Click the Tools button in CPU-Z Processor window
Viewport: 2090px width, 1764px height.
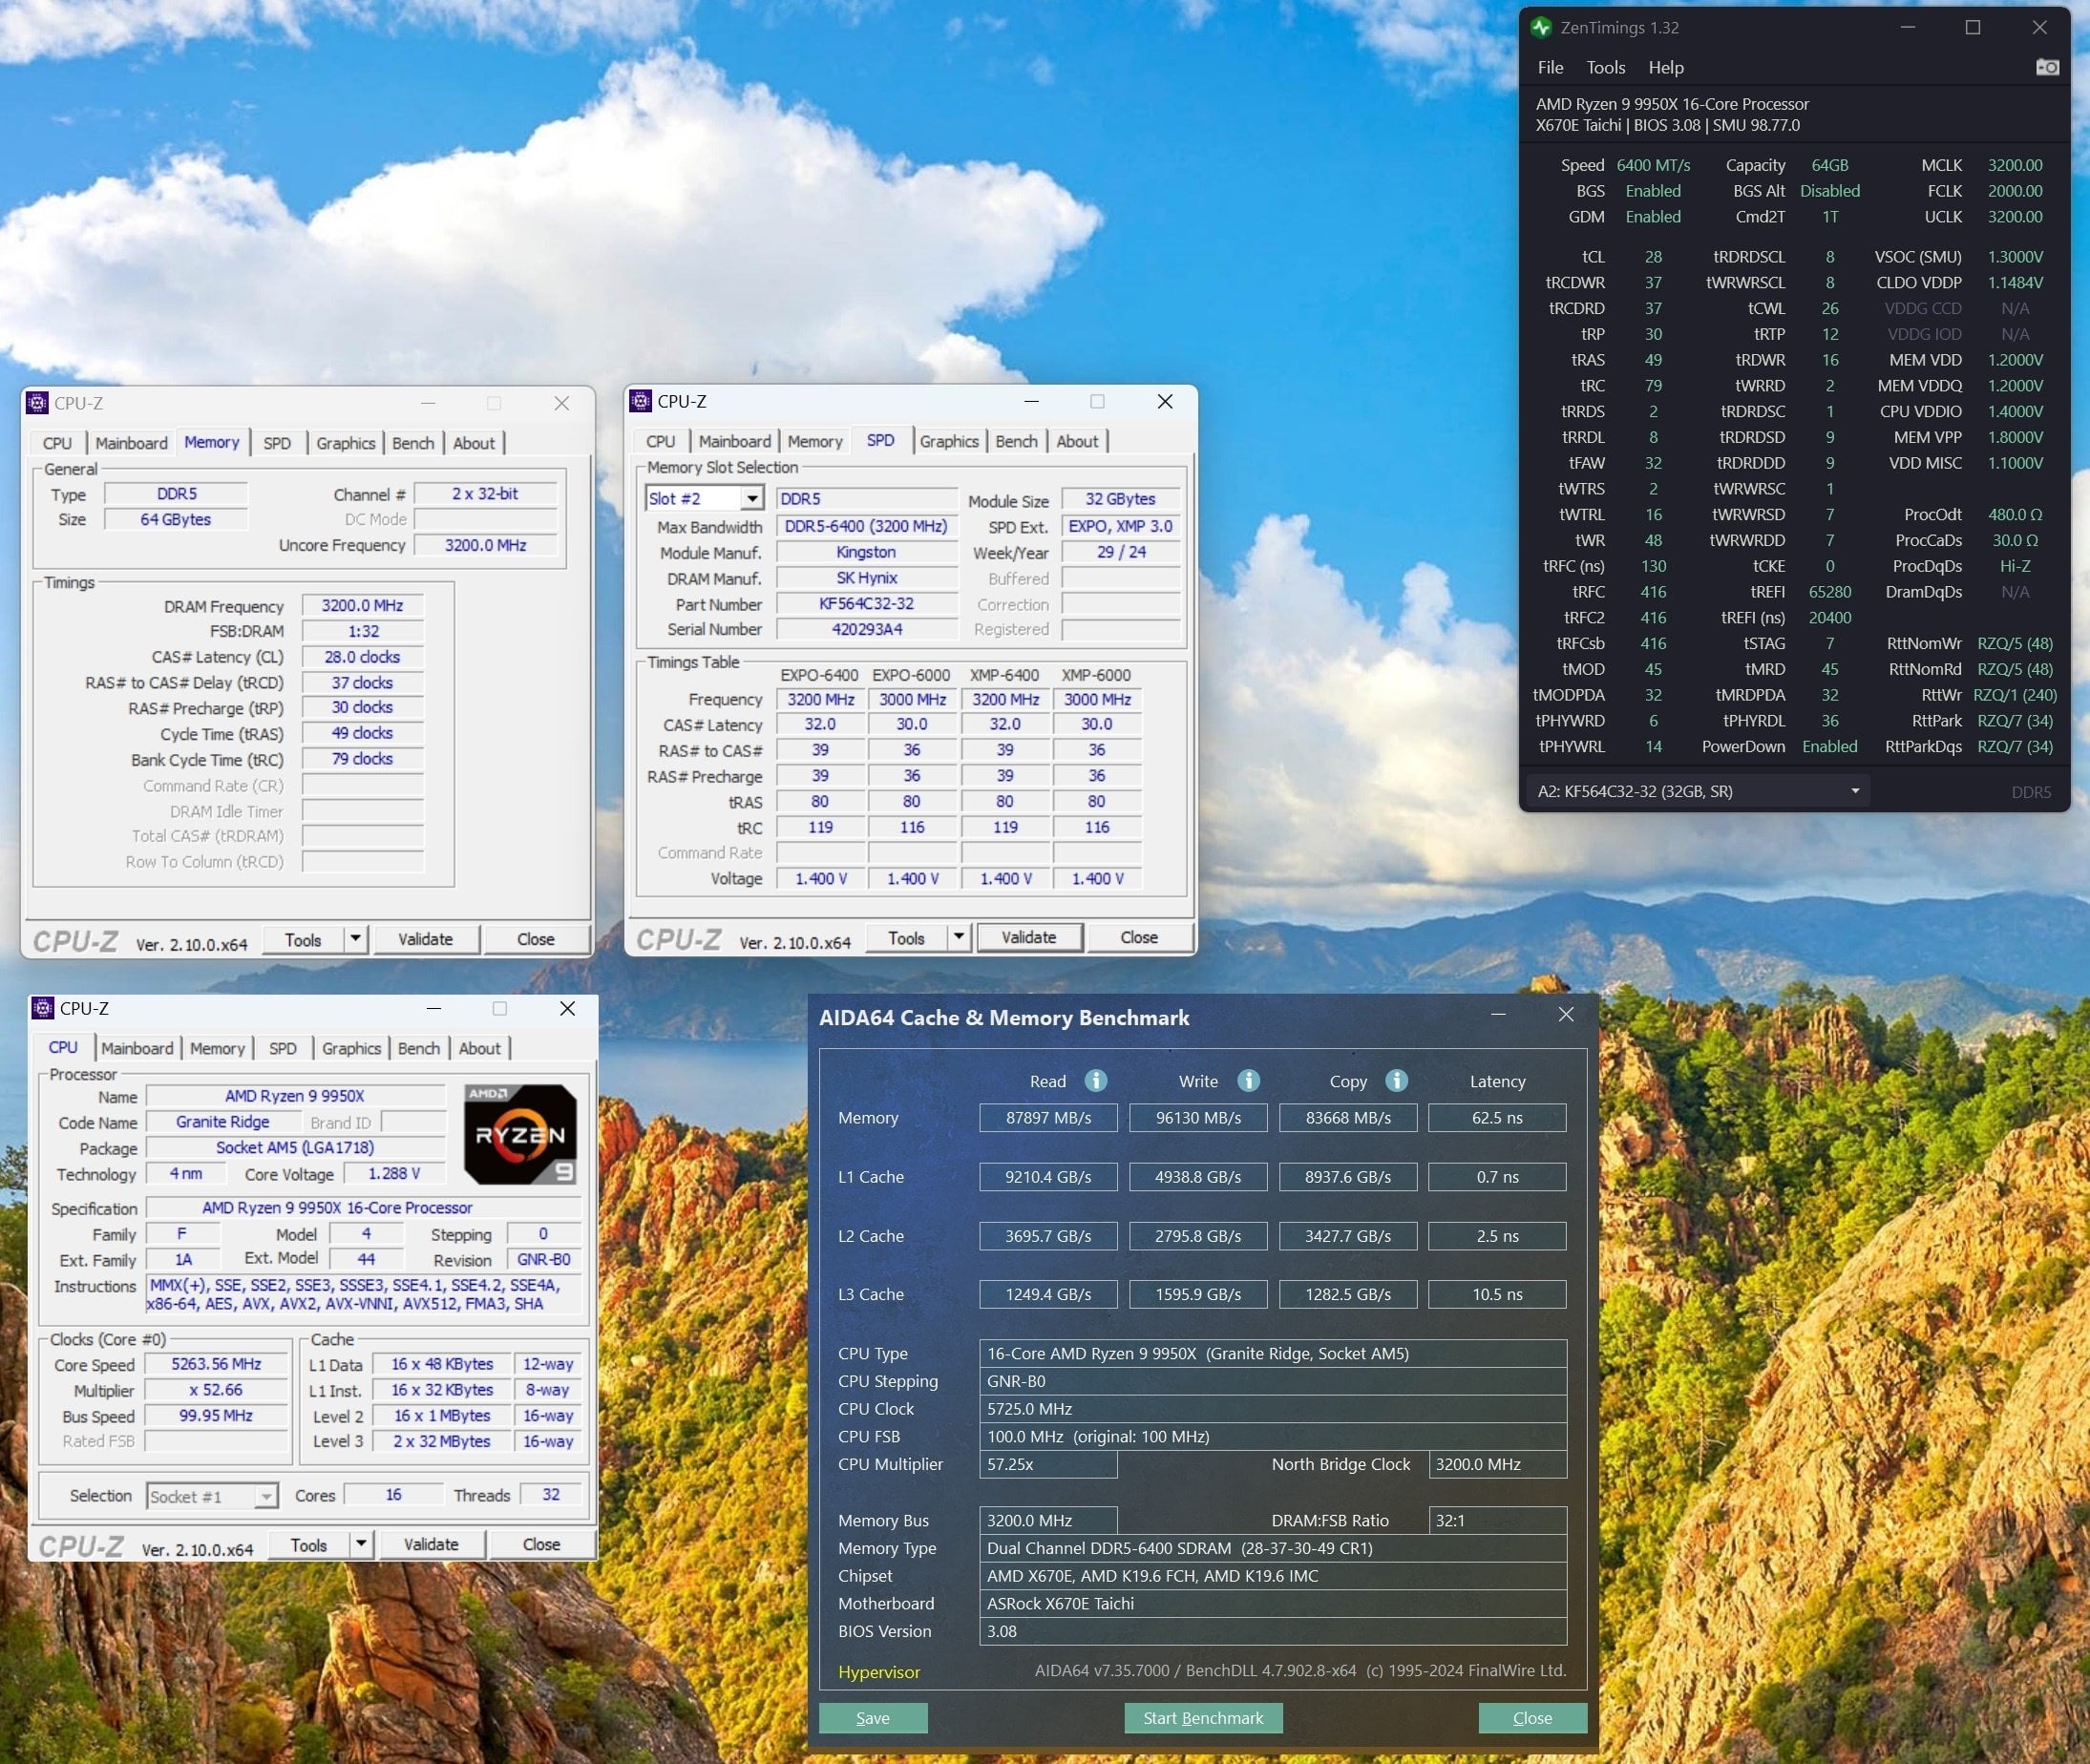(309, 1544)
